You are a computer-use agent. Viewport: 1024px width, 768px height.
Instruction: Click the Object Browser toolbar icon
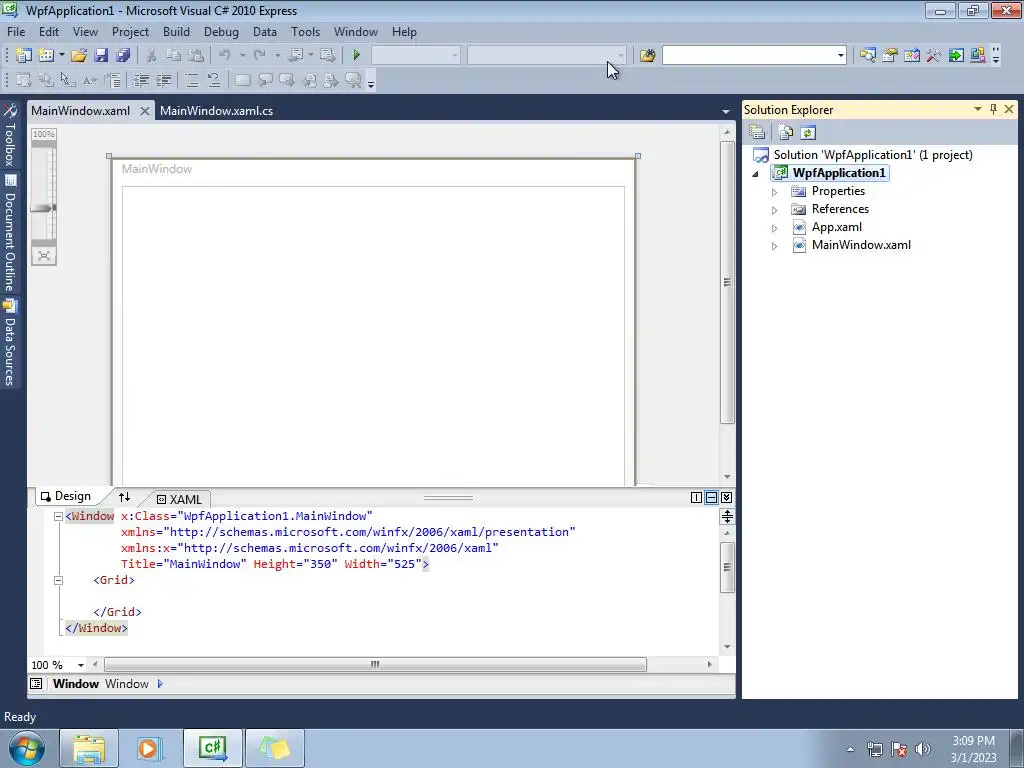pos(912,56)
